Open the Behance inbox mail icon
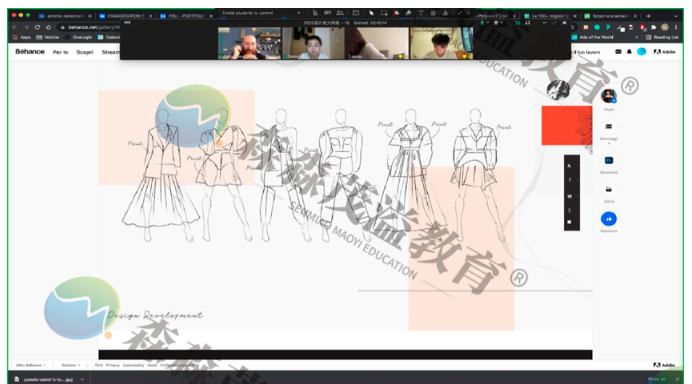The image size is (692, 384). (618, 52)
